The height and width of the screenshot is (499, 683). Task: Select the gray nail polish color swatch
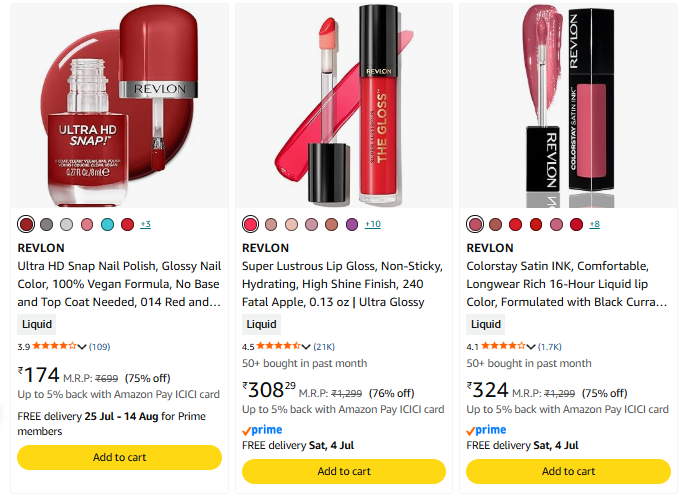(46, 224)
